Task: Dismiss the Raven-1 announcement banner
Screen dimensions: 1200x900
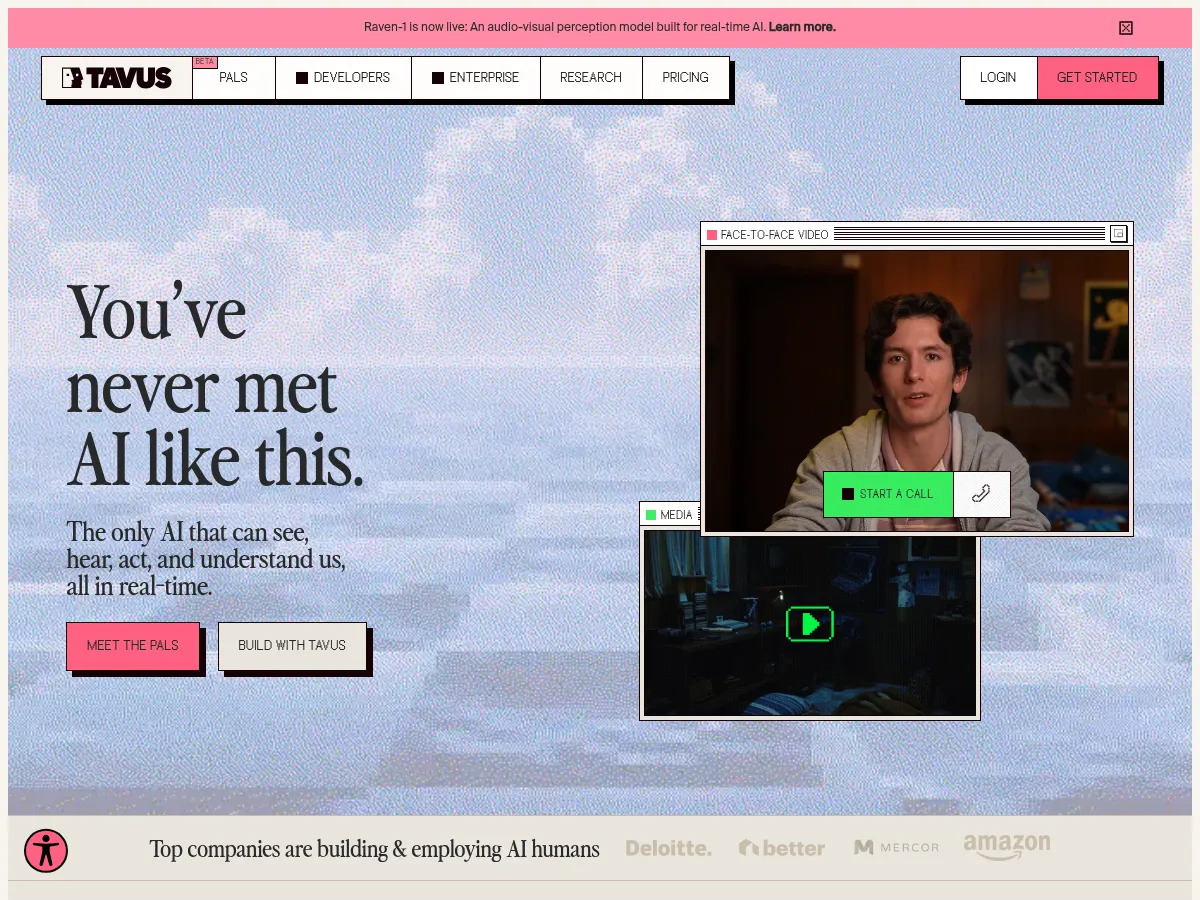Action: tap(1126, 28)
